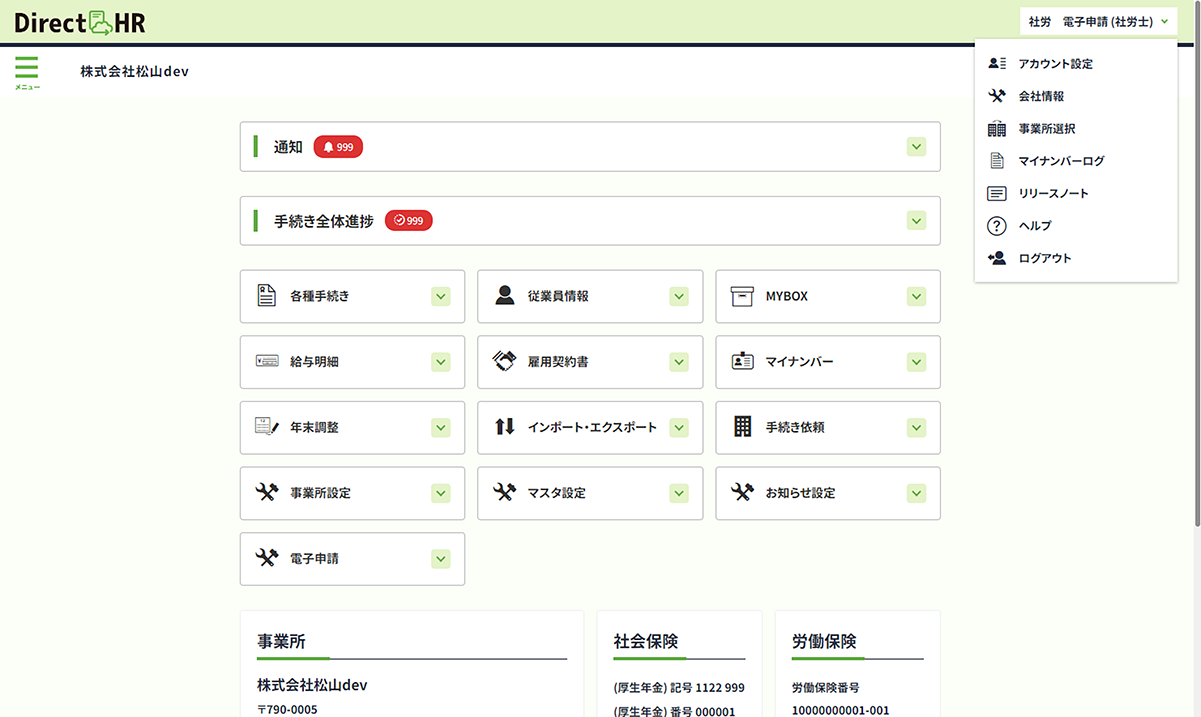Click the マイナンバー ID card icon
The image size is (1201, 717).
(x=742, y=361)
